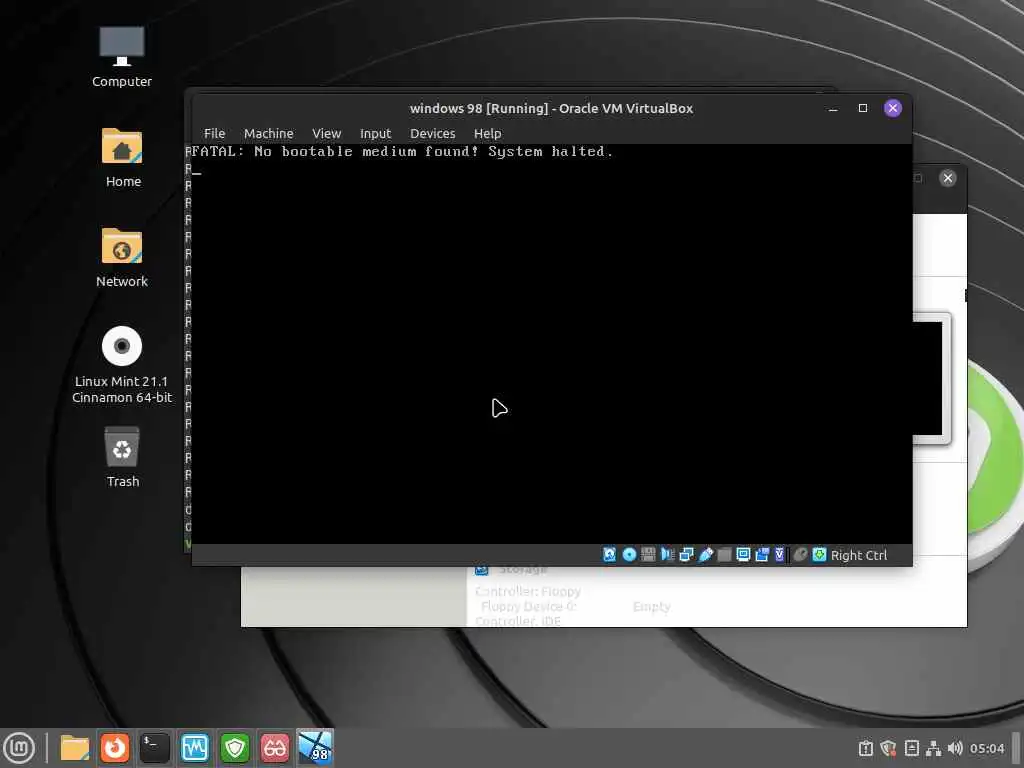Open the Machine menu
This screenshot has width=1024, height=768.
click(x=268, y=133)
